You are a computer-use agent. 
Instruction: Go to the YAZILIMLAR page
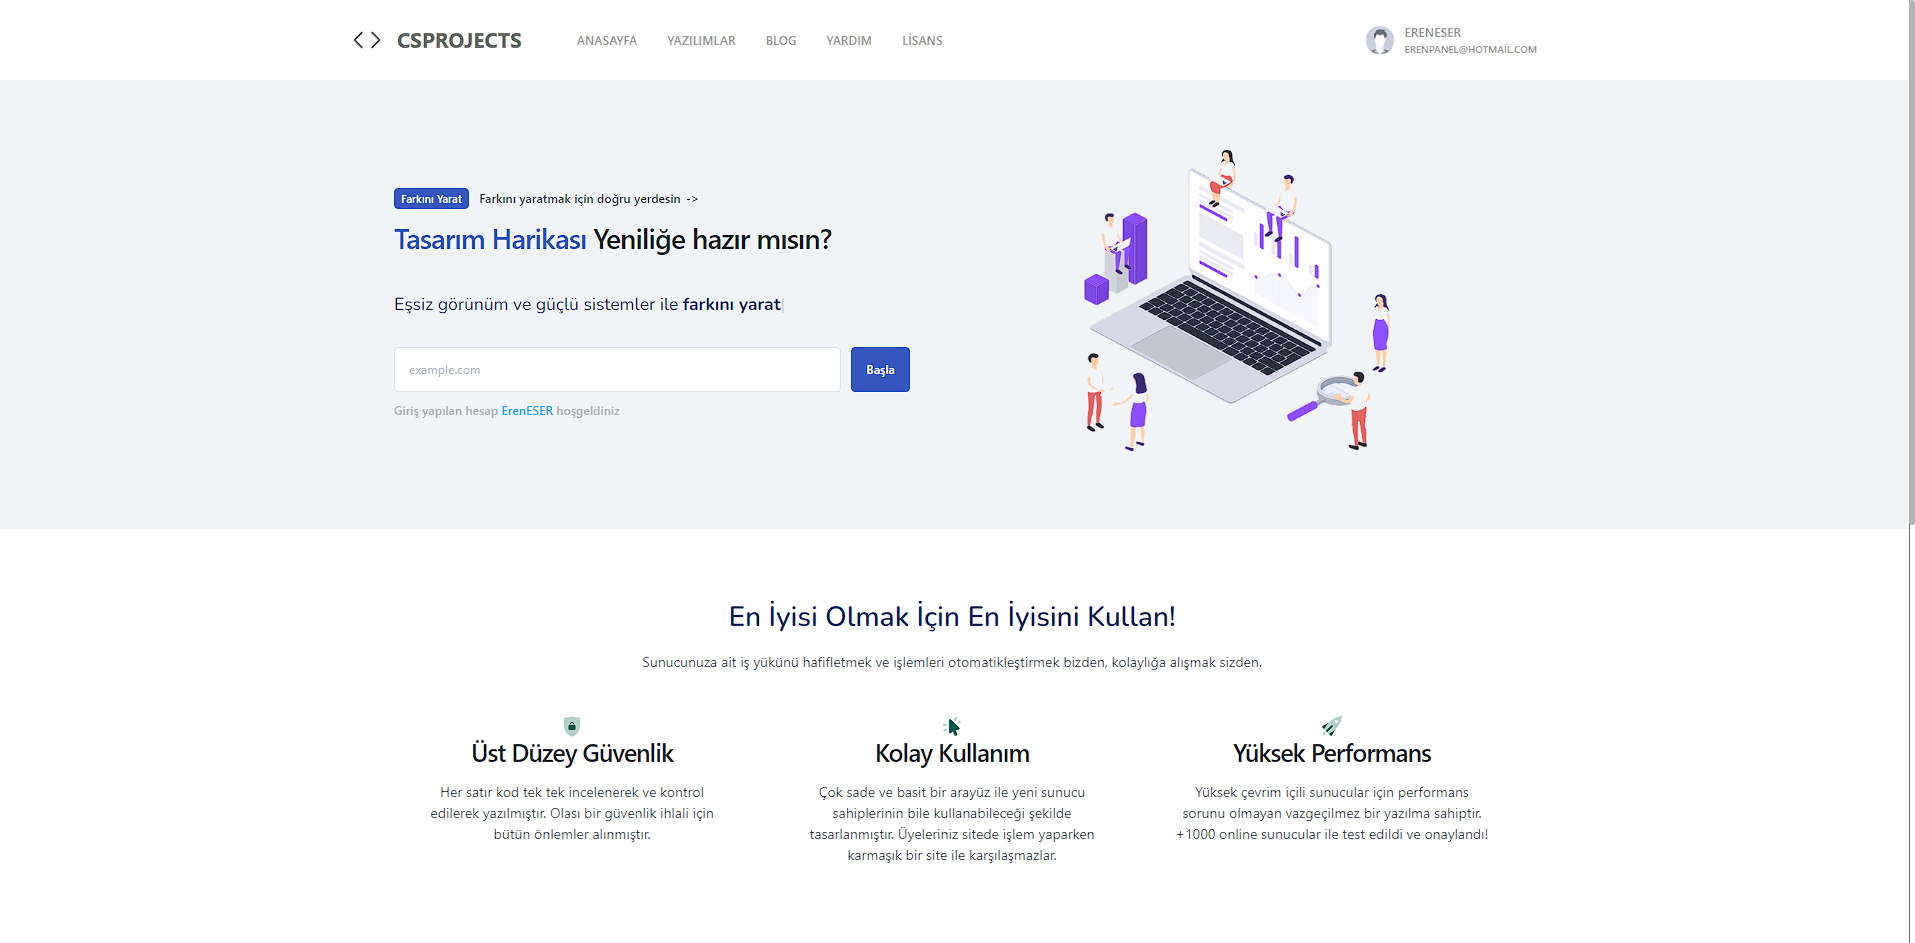click(701, 41)
